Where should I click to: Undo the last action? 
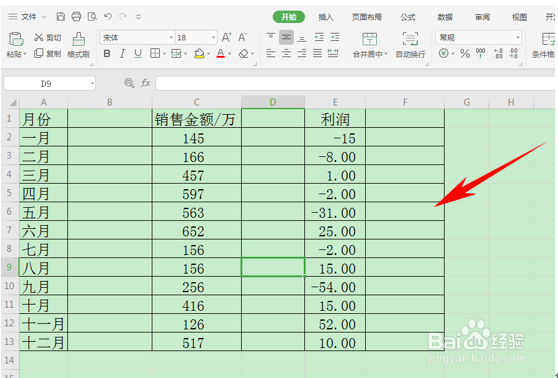click(x=108, y=16)
